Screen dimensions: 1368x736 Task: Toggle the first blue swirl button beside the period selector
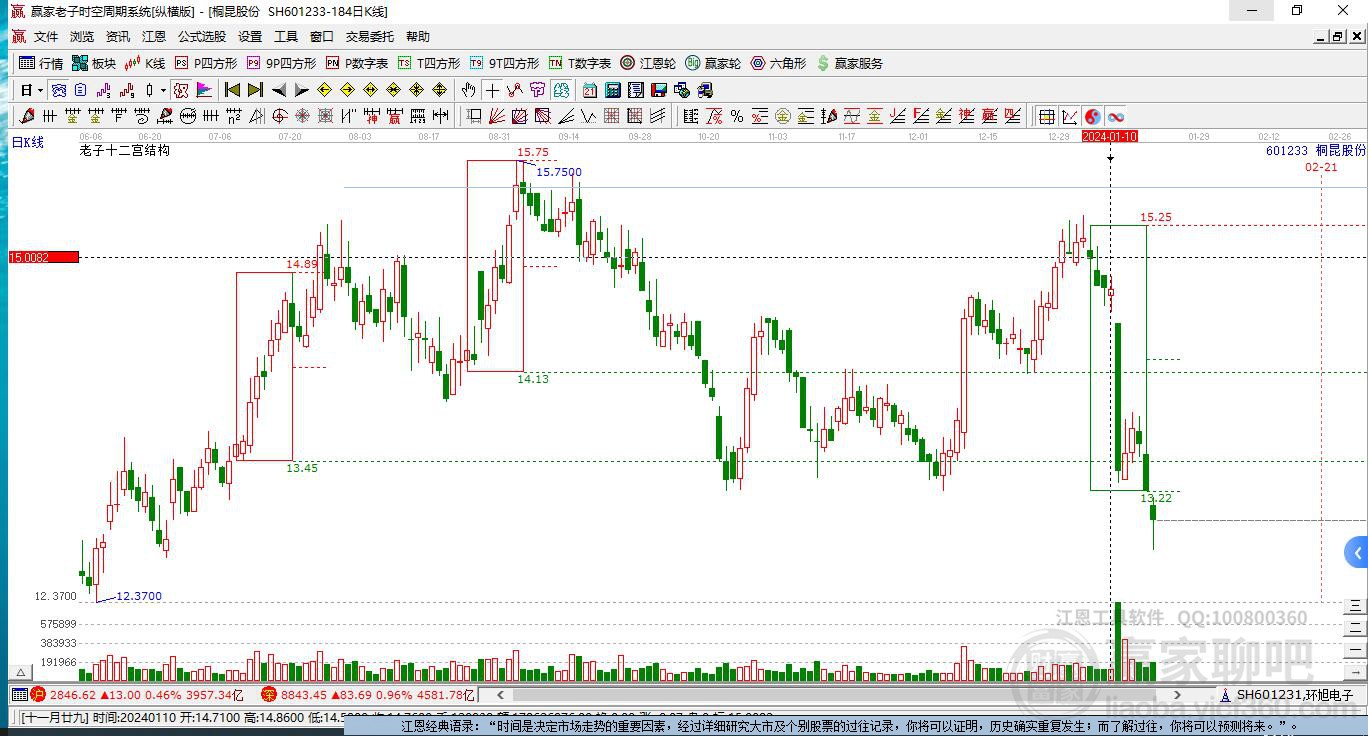tap(59, 90)
